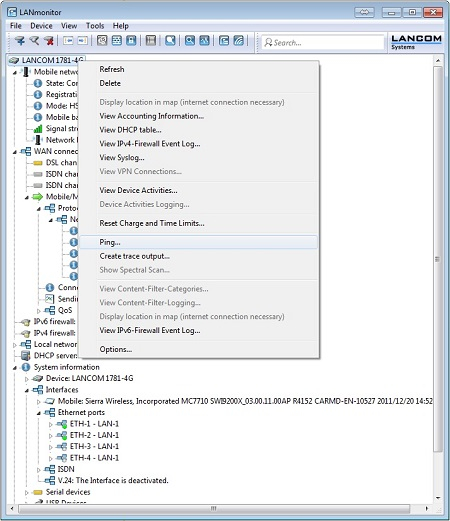Select View Syslog... from context menu
The image size is (450, 521).
(199, 158)
